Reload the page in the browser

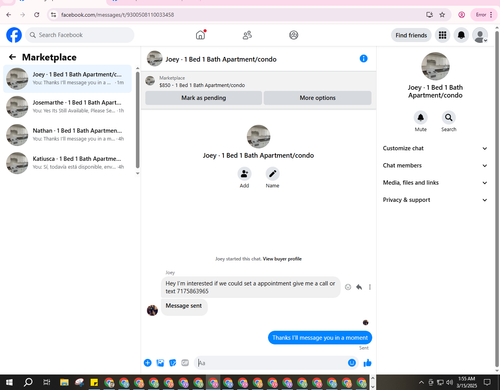[x=37, y=15]
